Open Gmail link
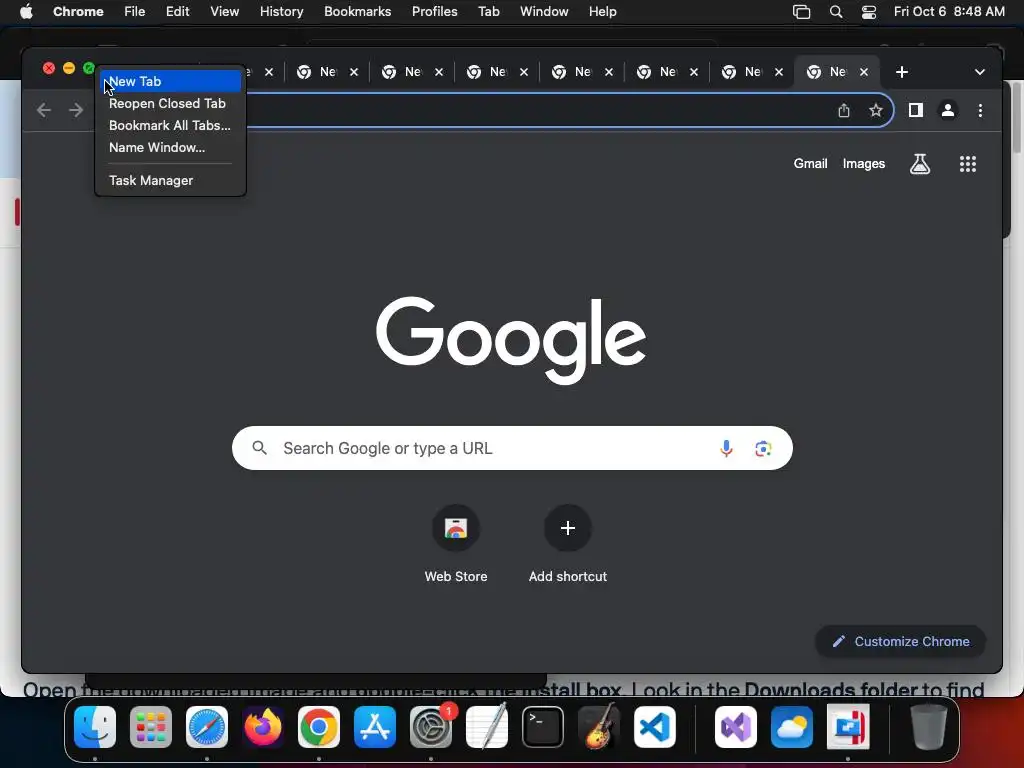The height and width of the screenshot is (768, 1024). pyautogui.click(x=810, y=164)
